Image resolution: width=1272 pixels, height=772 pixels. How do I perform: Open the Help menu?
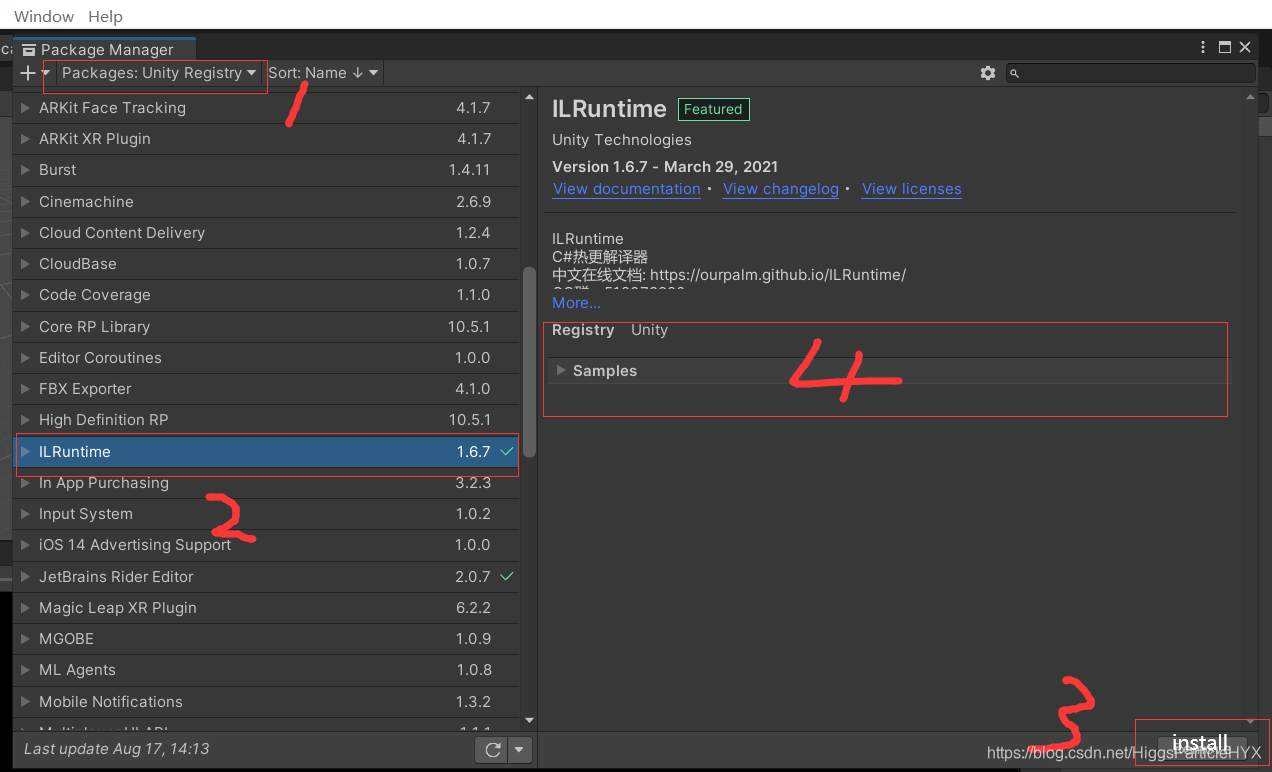click(x=105, y=16)
